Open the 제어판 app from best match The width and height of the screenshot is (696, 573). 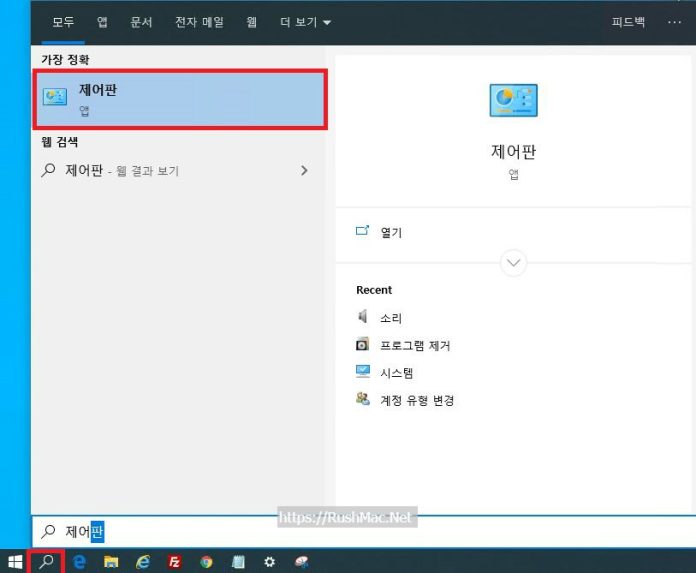pos(180,99)
